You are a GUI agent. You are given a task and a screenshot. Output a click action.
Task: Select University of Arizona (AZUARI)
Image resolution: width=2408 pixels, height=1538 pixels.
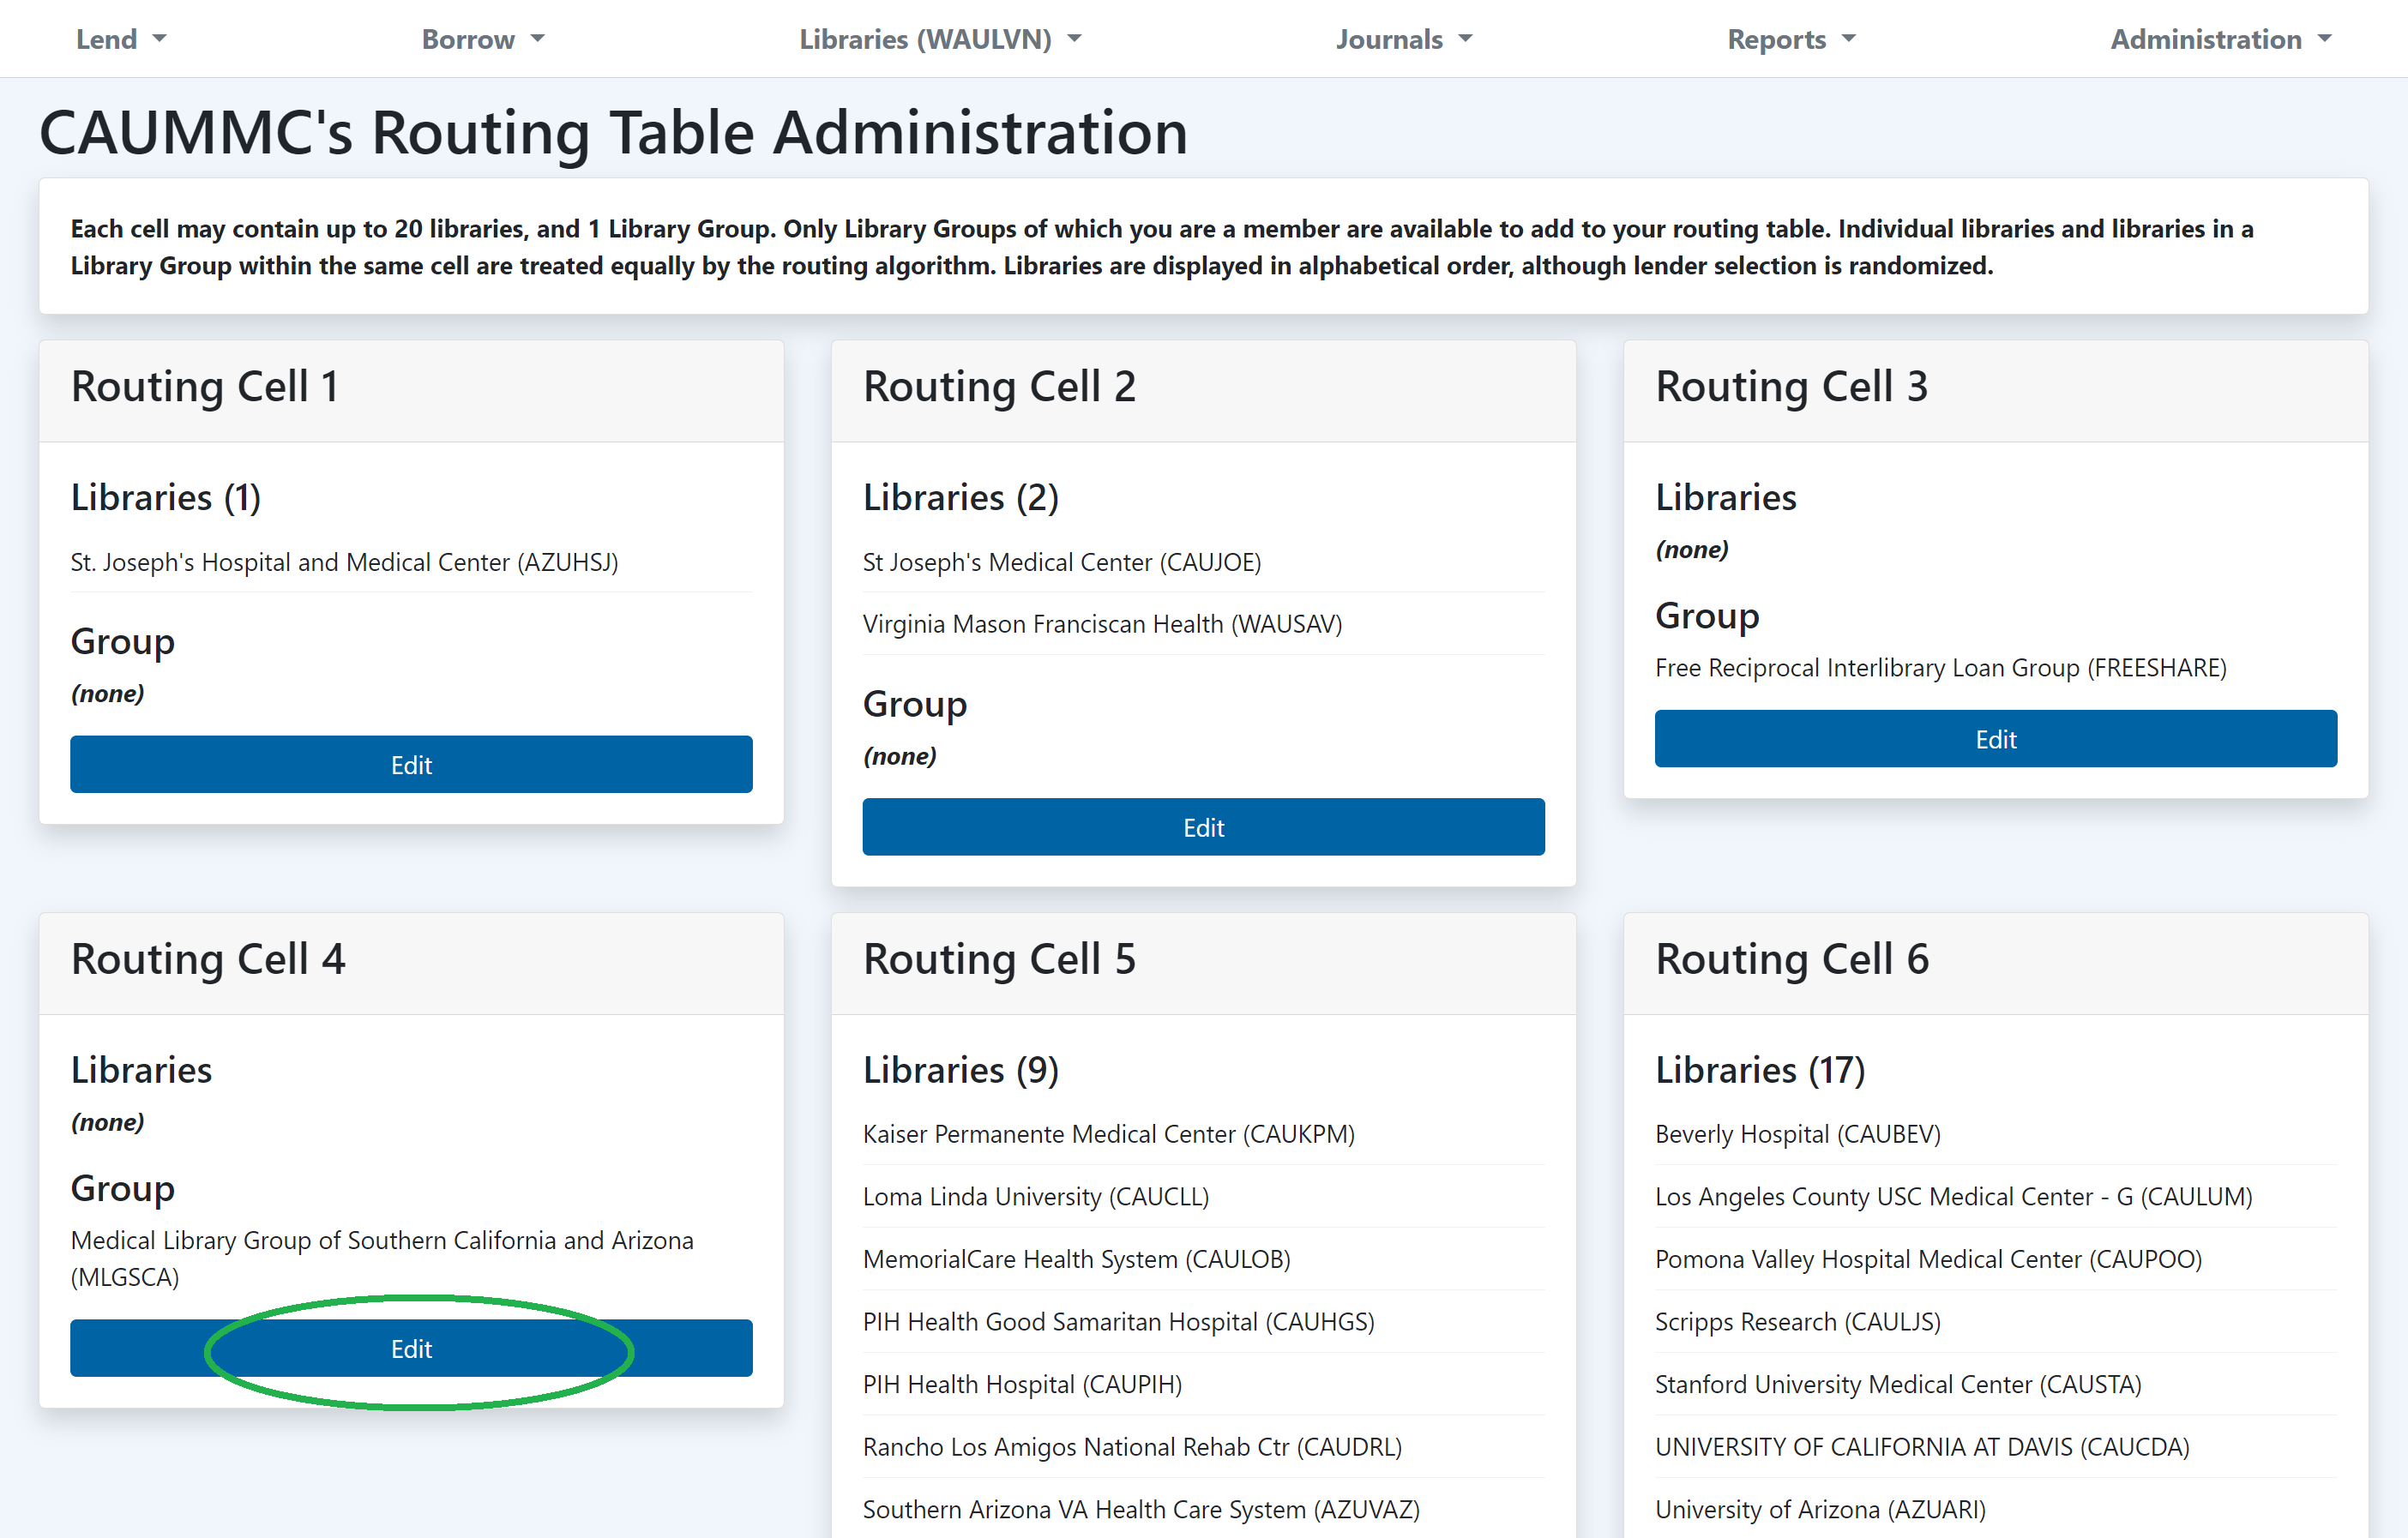[1820, 1509]
